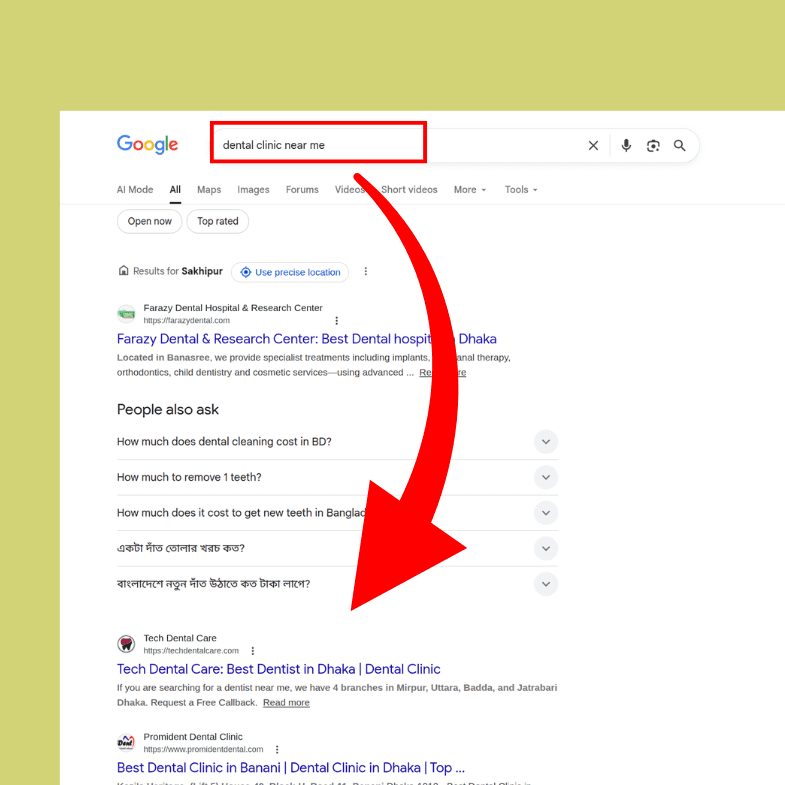
Task: Open options menu next to Use precise location
Action: click(366, 271)
